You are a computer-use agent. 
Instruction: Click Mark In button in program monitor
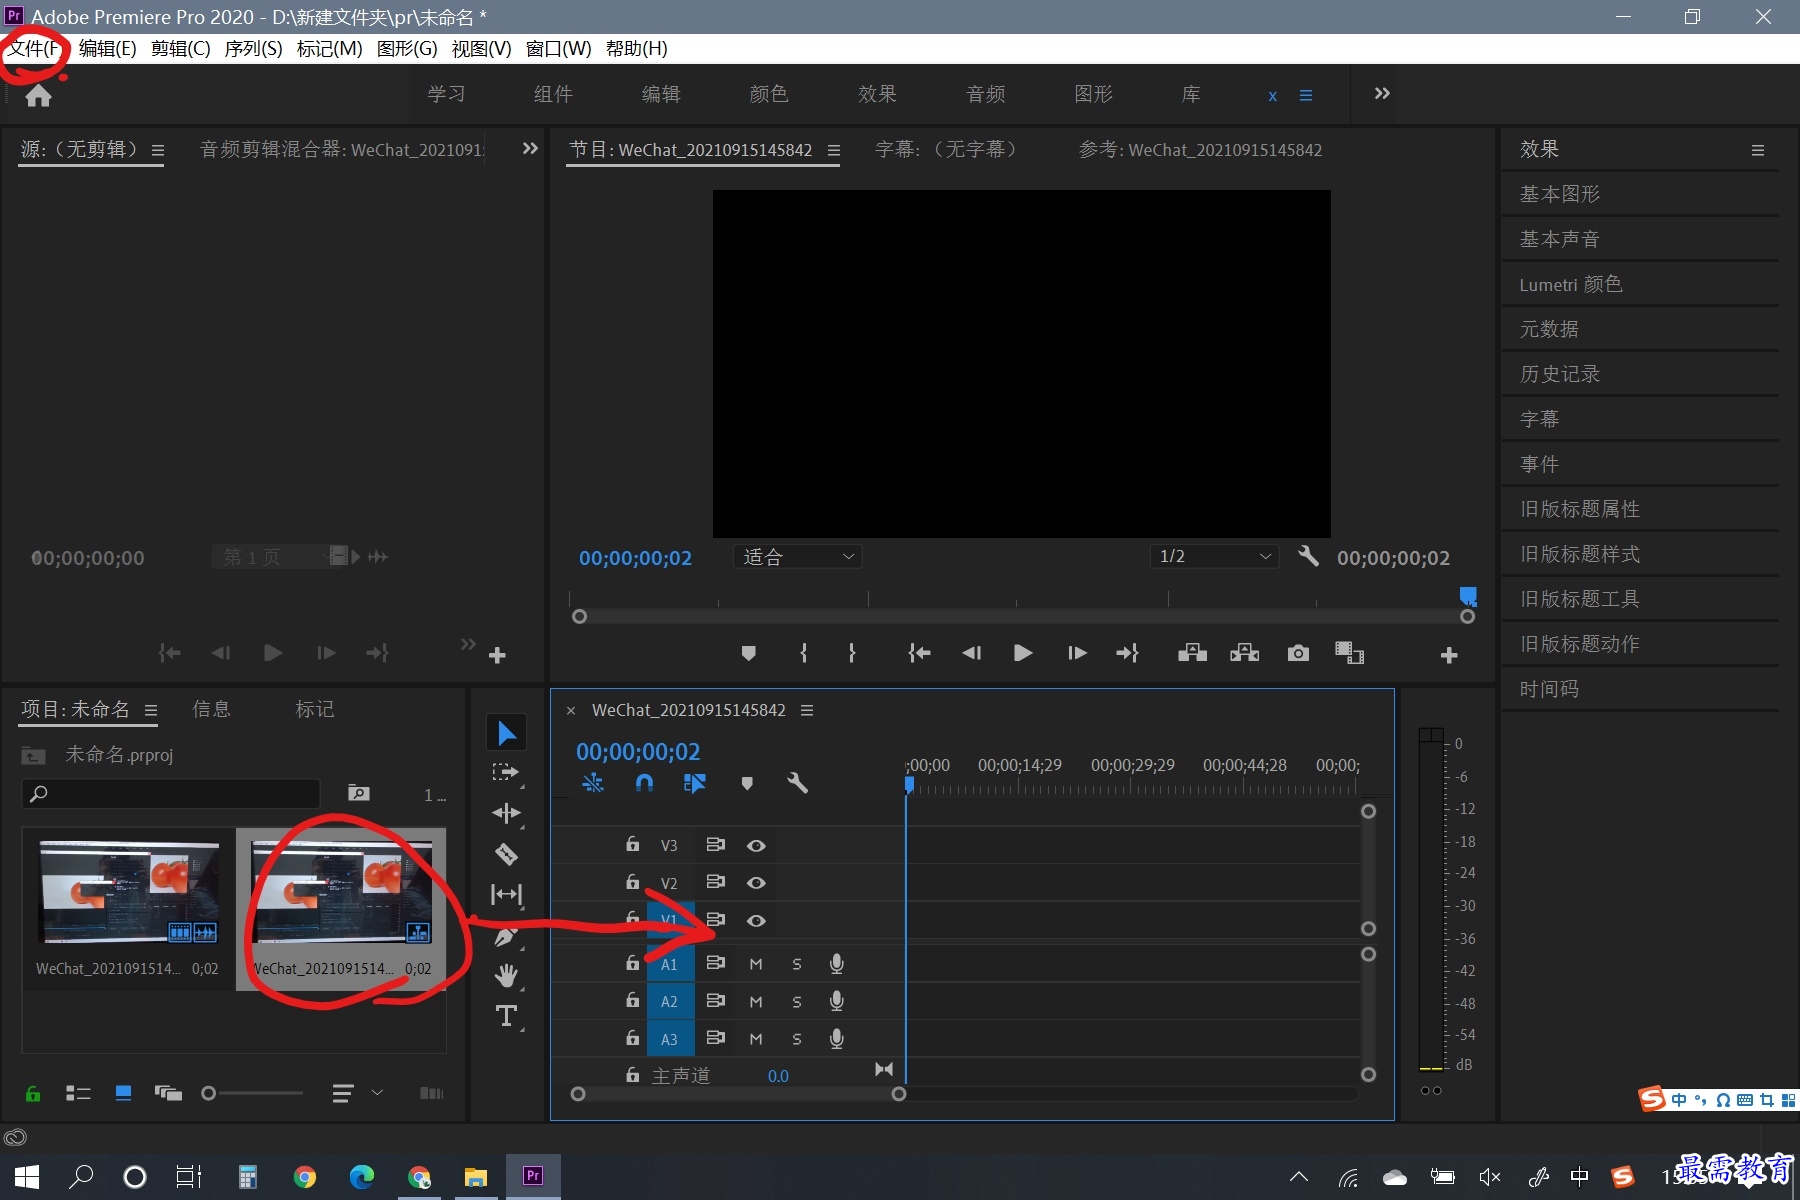(x=804, y=653)
